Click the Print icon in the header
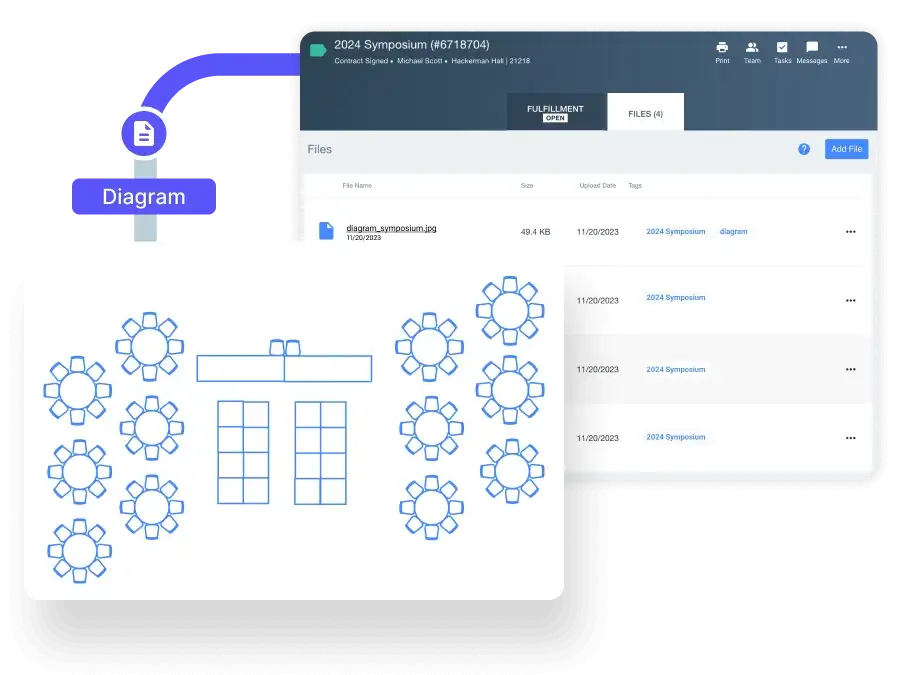The image size is (903, 675). [x=722, y=48]
